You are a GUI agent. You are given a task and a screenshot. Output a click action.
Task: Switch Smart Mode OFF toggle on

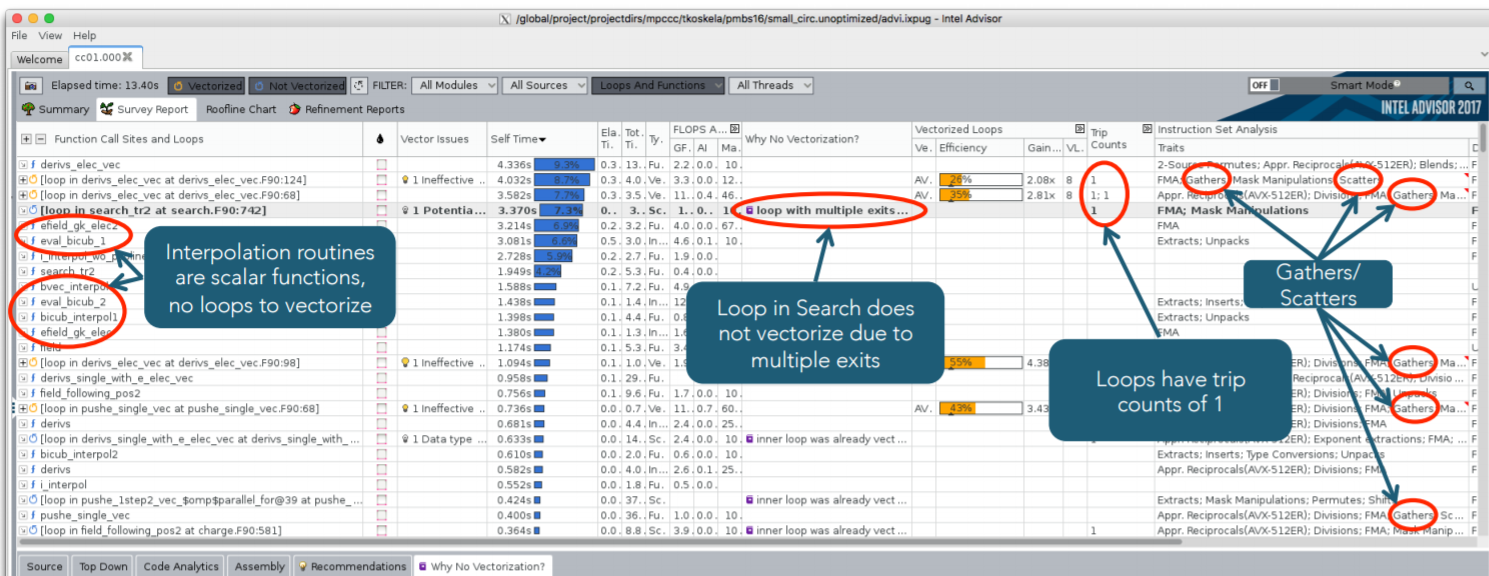click(1264, 86)
